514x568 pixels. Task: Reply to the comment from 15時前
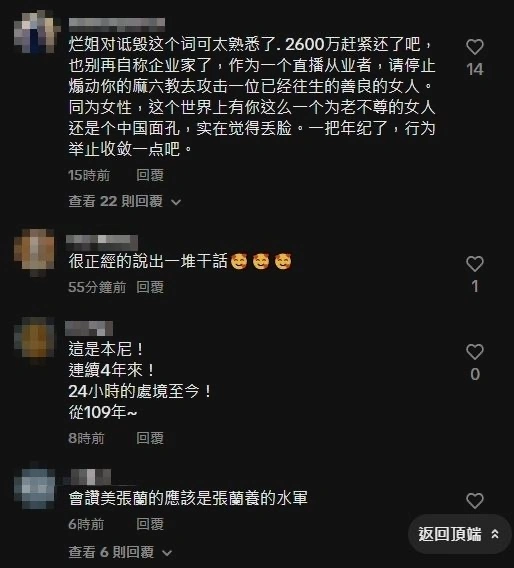pyautogui.click(x=150, y=175)
